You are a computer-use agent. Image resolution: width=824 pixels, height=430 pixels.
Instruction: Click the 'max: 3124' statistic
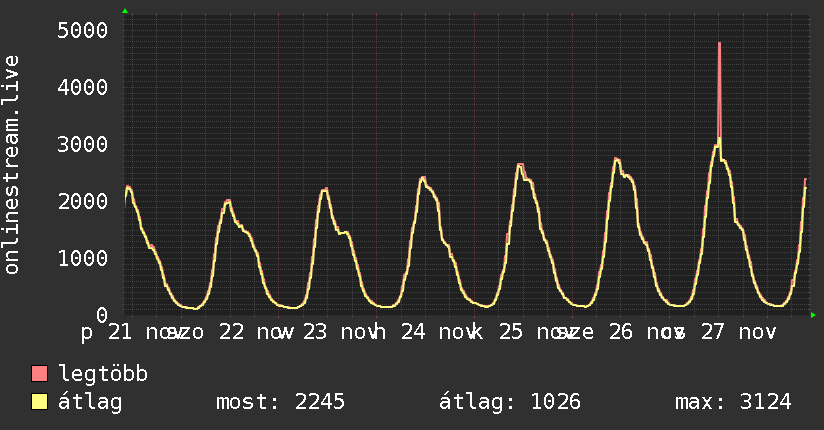[733, 402]
